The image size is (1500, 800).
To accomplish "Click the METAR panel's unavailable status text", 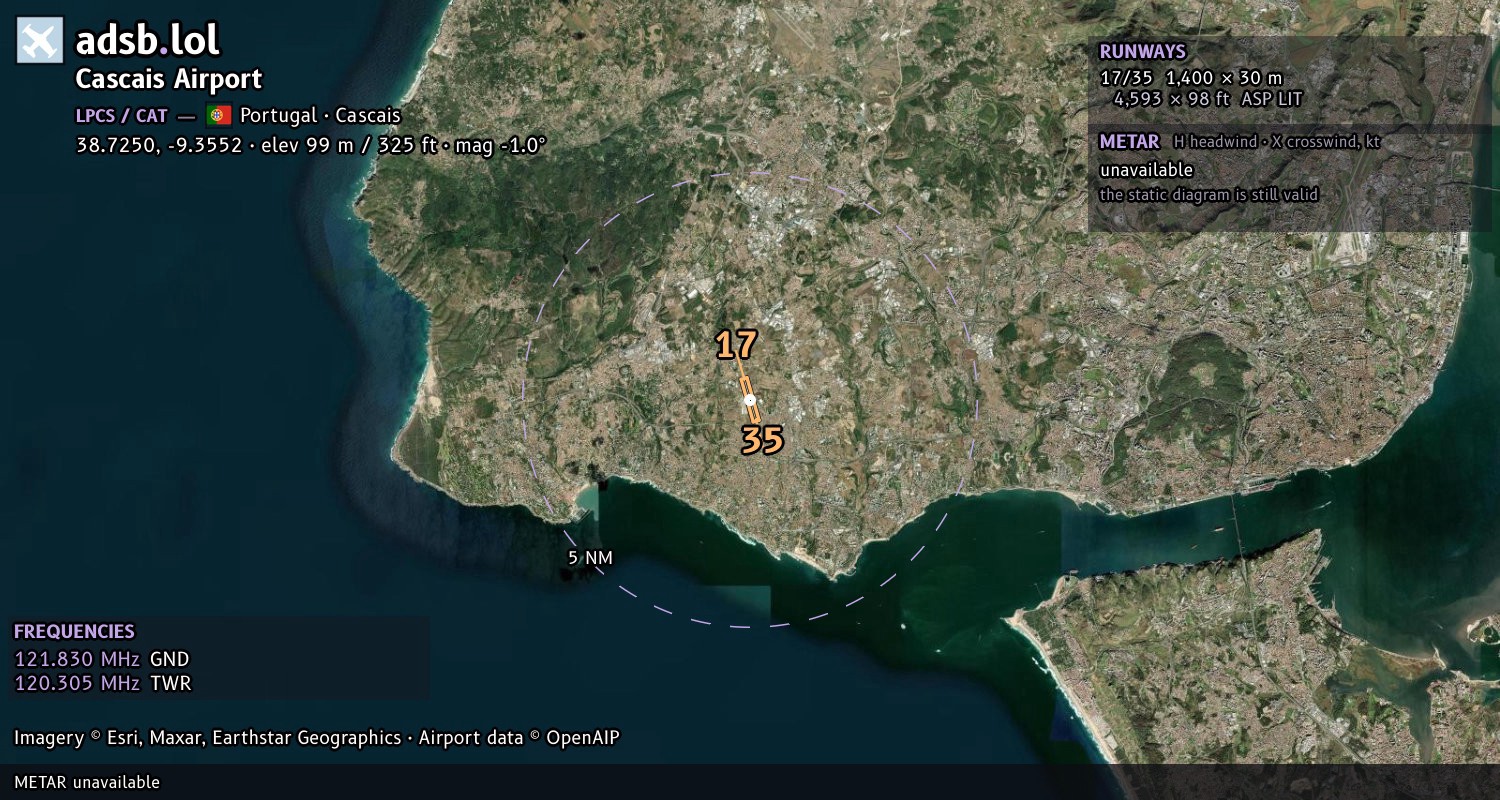I will point(1146,170).
